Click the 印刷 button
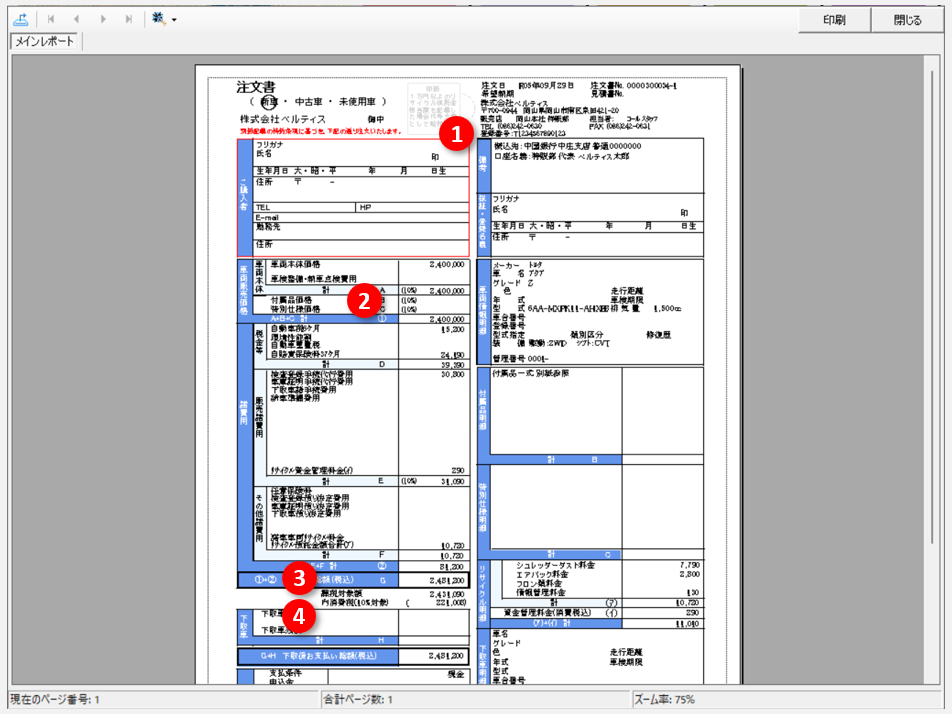The height and width of the screenshot is (714, 952). point(834,20)
